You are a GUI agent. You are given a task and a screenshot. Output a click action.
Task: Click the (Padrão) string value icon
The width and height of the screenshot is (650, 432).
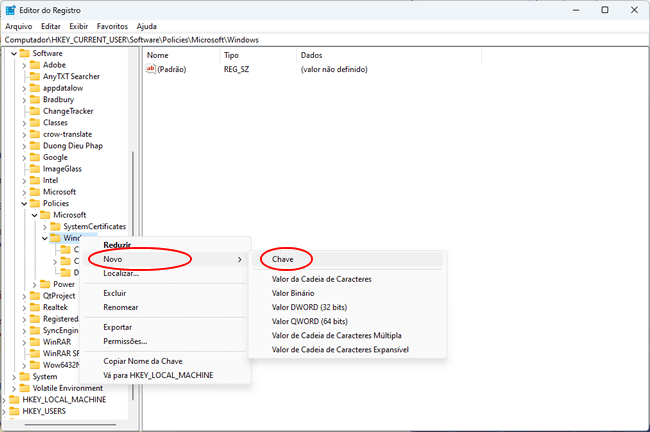click(x=151, y=69)
